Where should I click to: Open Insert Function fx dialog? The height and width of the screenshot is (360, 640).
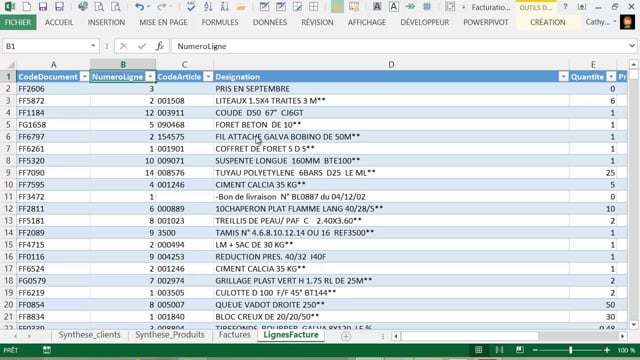(x=160, y=46)
